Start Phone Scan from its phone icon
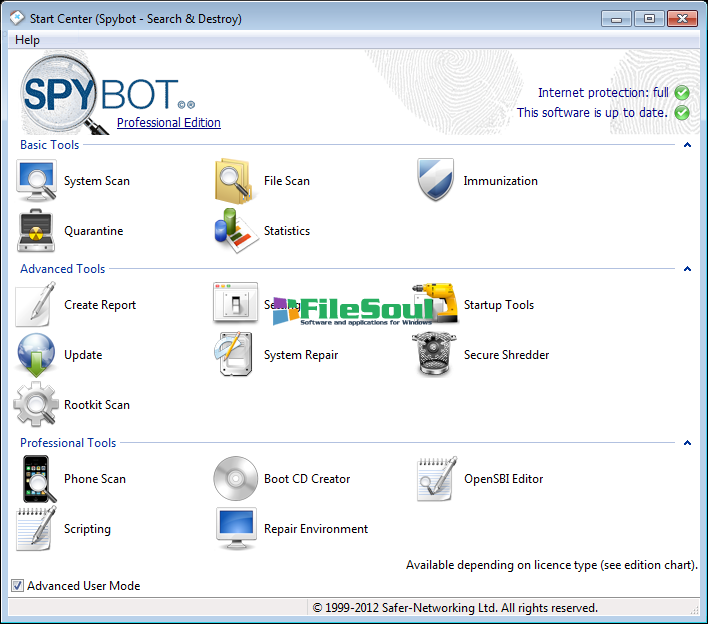This screenshot has width=708, height=624. (37, 479)
